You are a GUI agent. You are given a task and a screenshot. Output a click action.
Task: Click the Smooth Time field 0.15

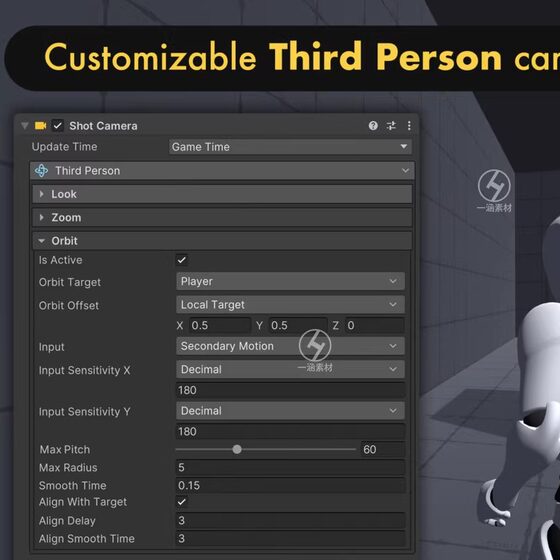point(290,485)
